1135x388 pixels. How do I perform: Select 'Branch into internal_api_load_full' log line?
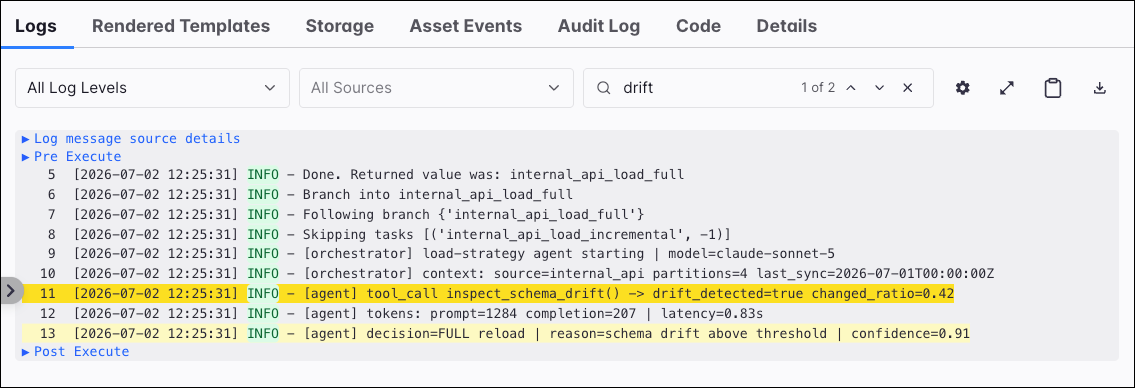click(x=438, y=195)
